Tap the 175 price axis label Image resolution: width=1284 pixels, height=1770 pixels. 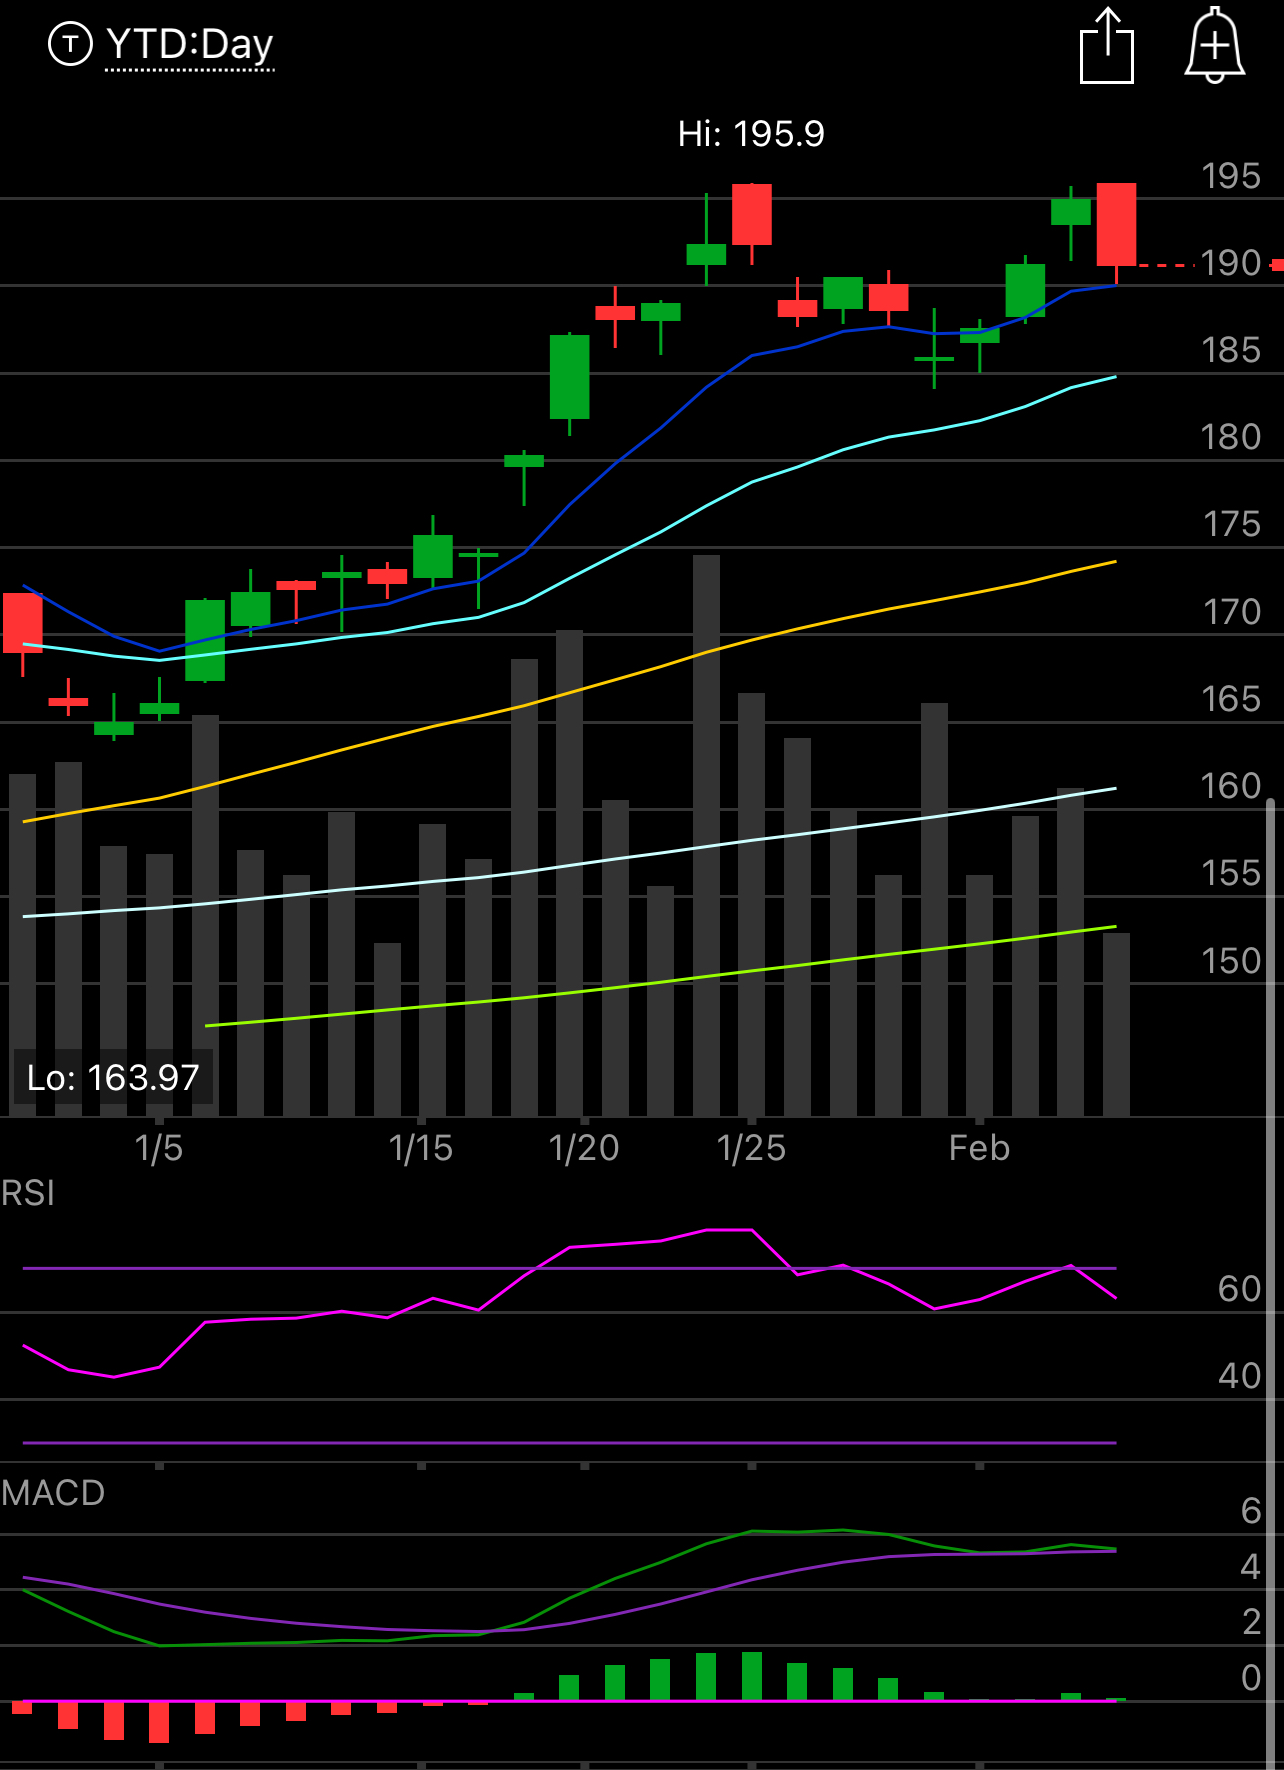tap(1231, 524)
